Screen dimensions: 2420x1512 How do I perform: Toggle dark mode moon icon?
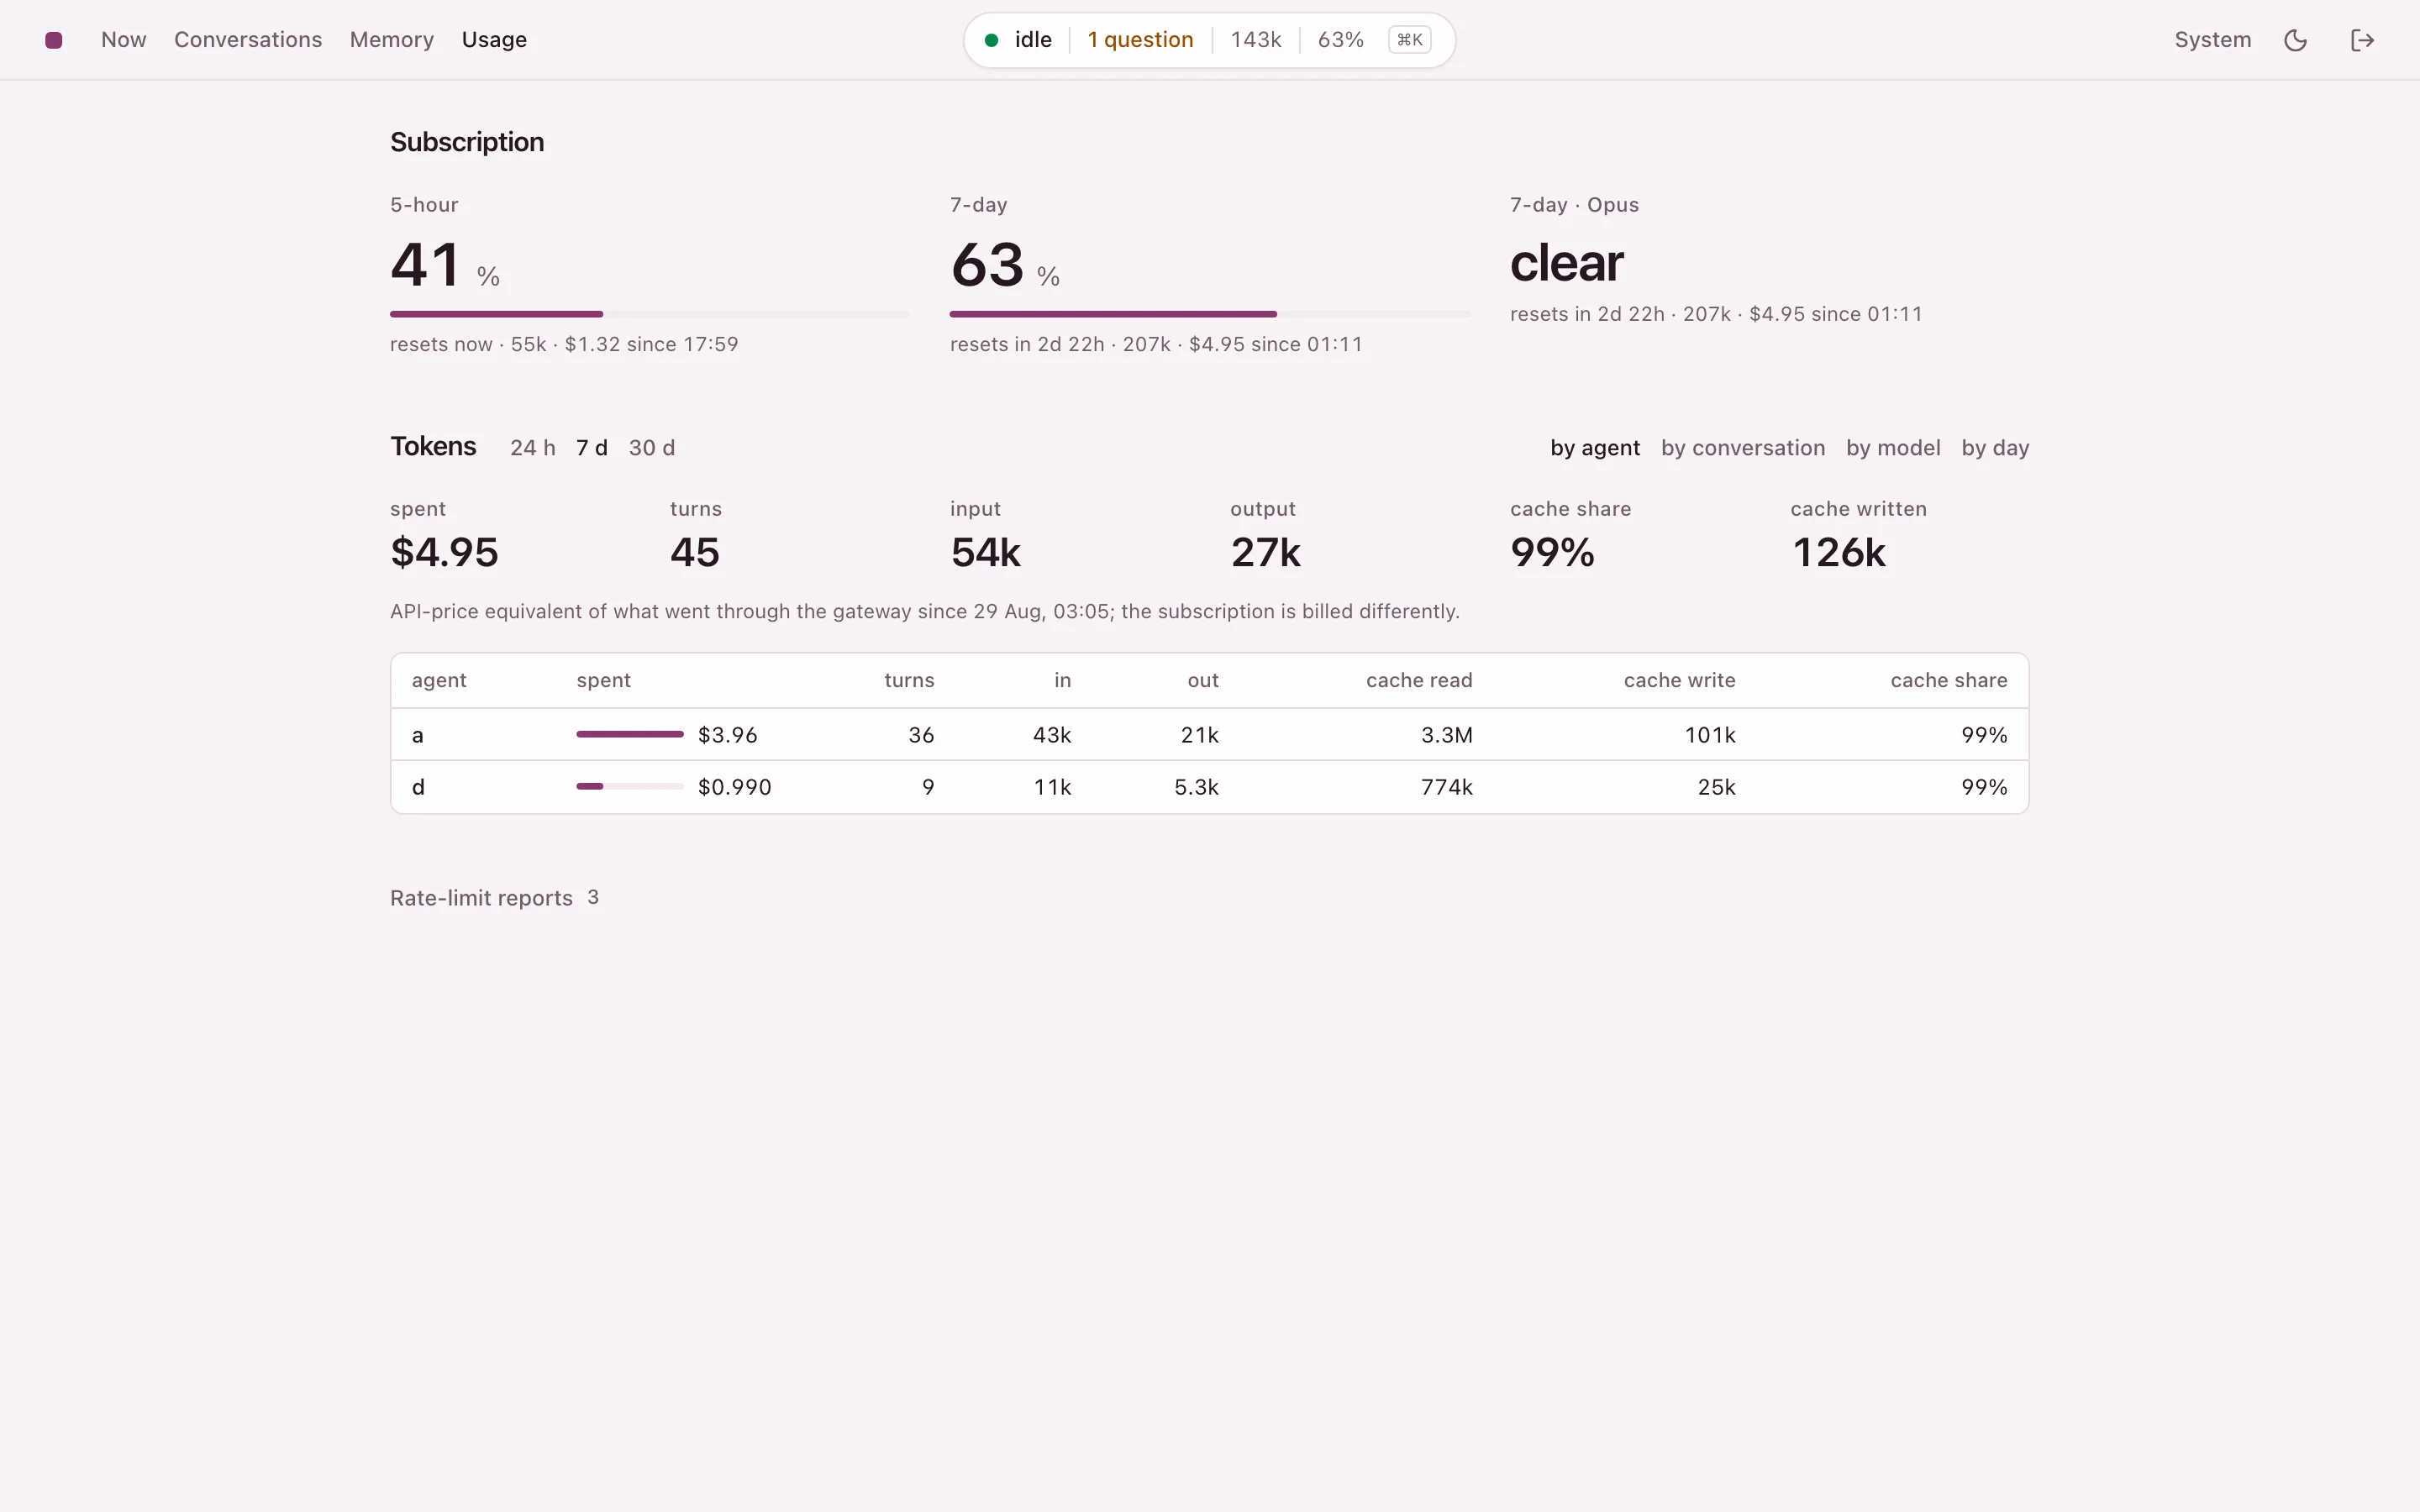[x=2296, y=40]
